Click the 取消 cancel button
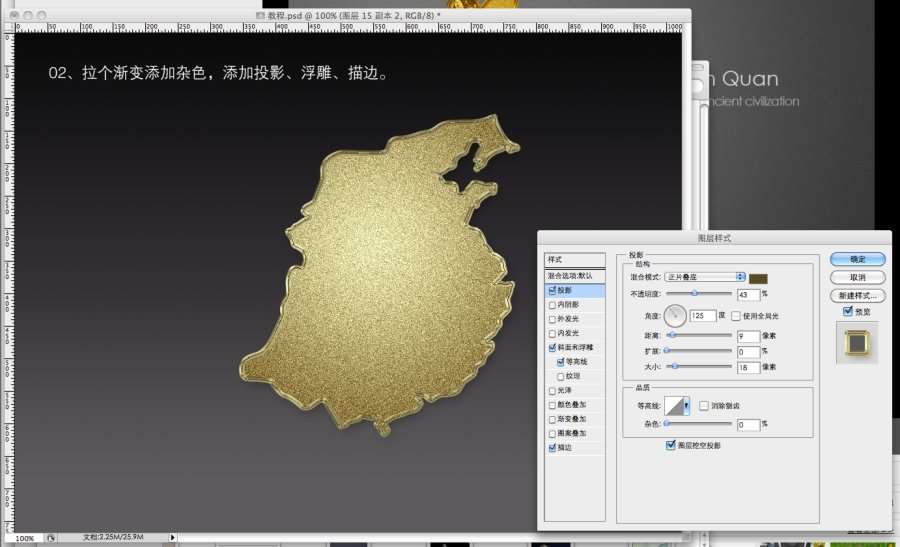 (857, 277)
